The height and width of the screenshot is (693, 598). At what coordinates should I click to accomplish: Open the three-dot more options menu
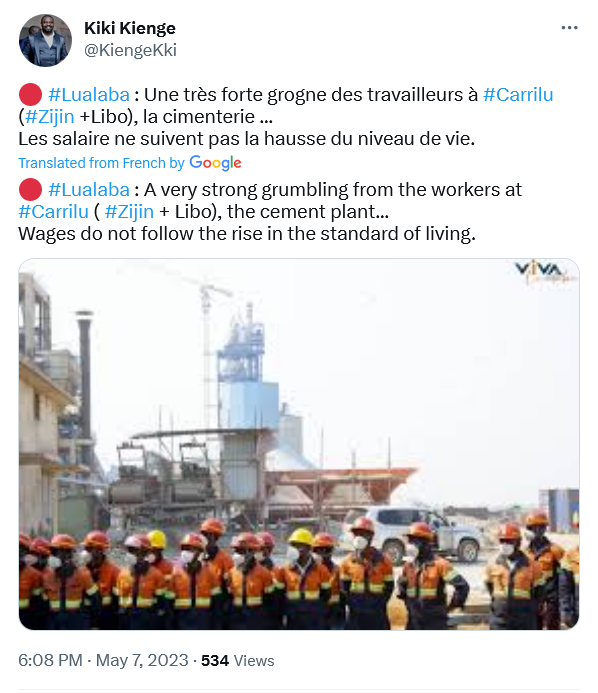tap(569, 28)
